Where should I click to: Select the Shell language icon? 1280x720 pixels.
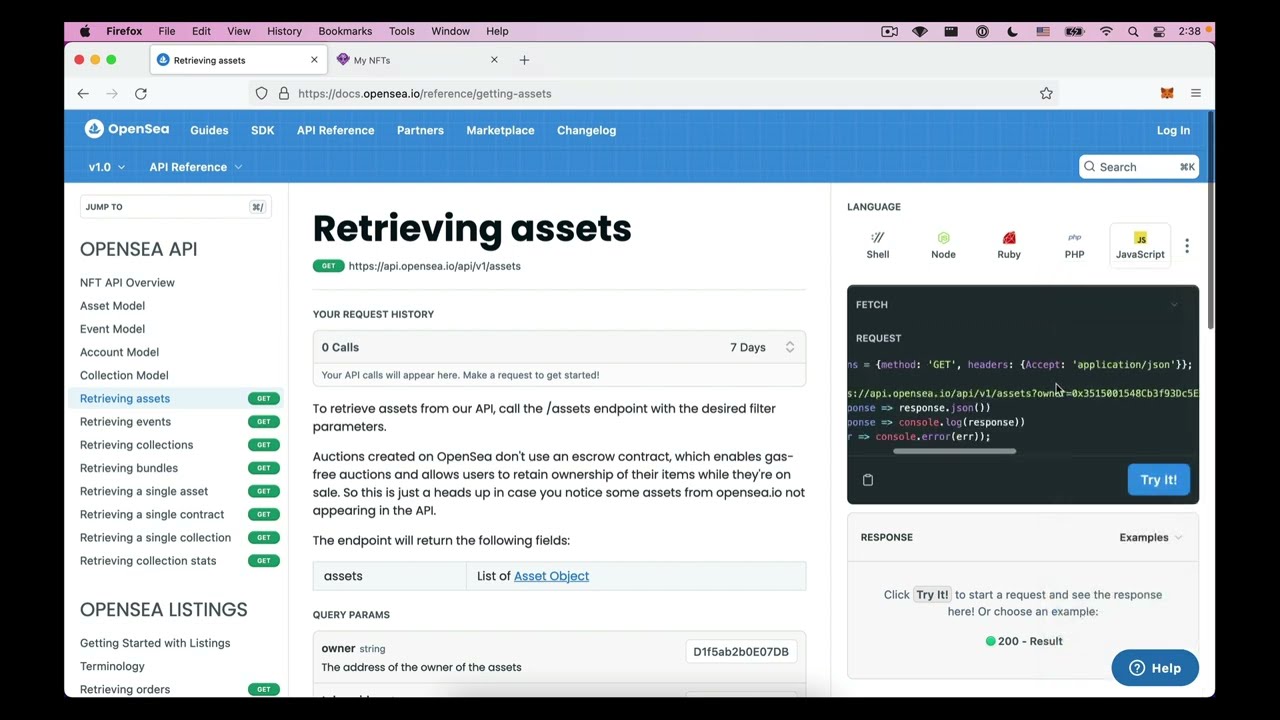click(x=878, y=245)
